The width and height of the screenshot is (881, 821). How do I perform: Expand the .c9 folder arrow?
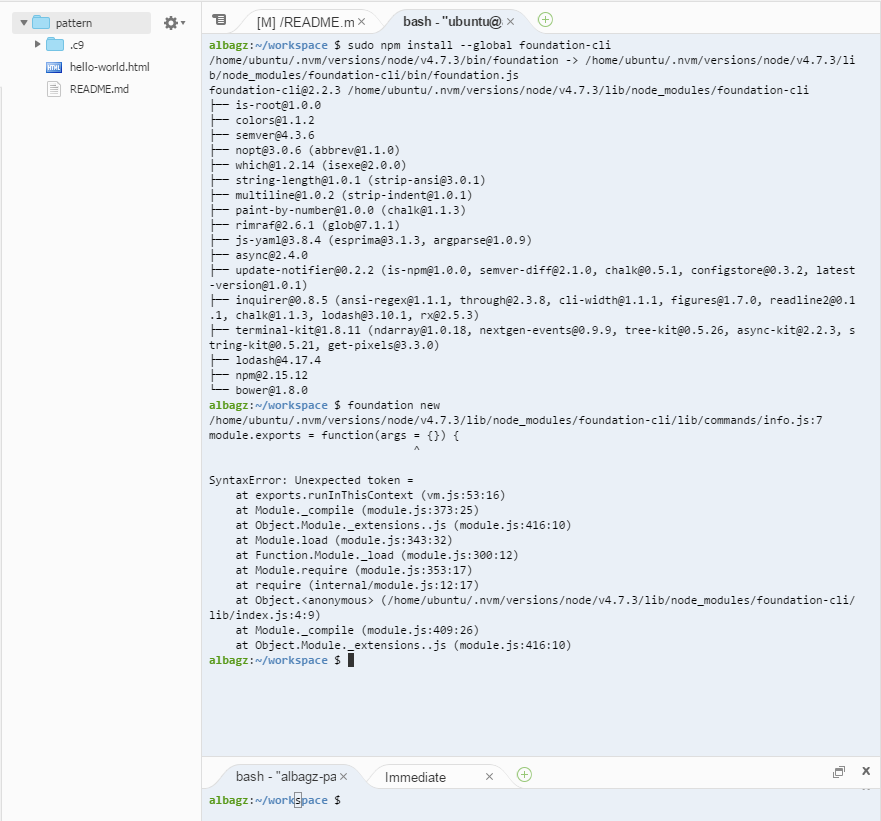click(x=37, y=44)
